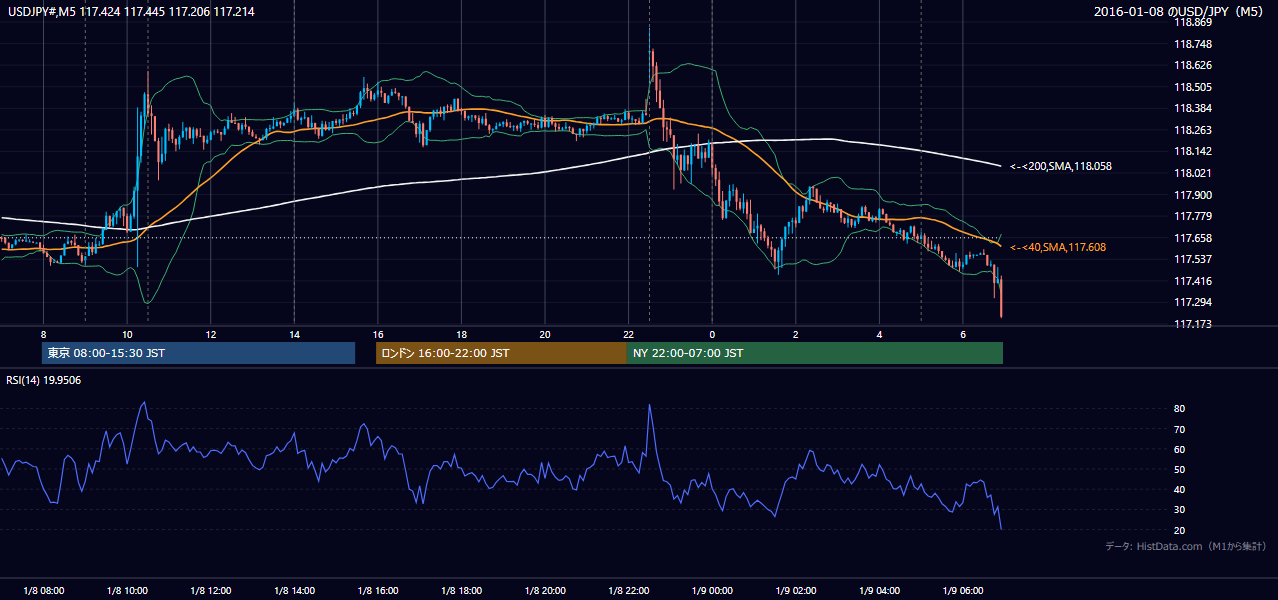
Task: Click the 118.142 price axis value
Action: (x=1193, y=151)
